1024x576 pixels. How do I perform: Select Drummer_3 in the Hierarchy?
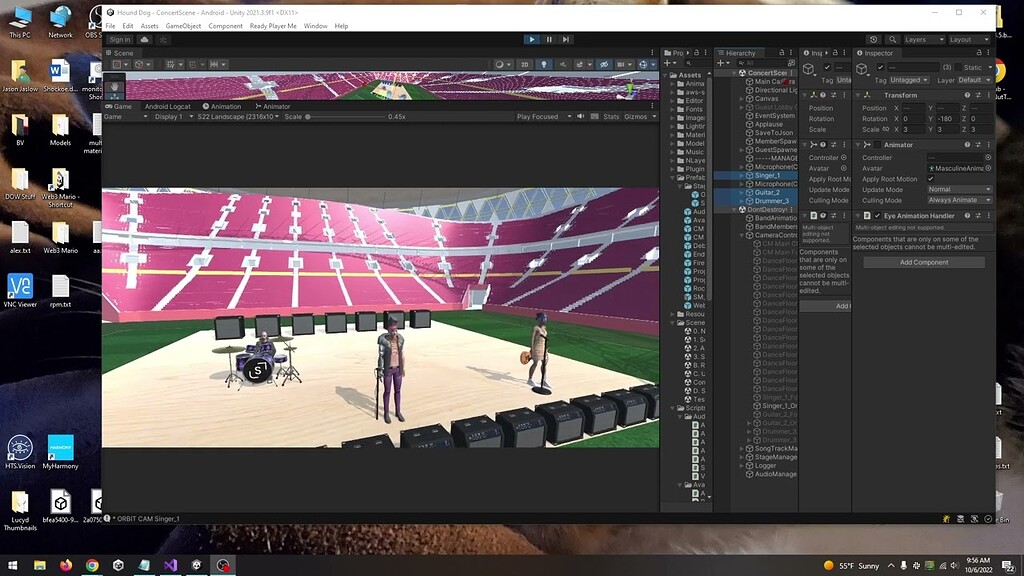pyautogui.click(x=772, y=201)
